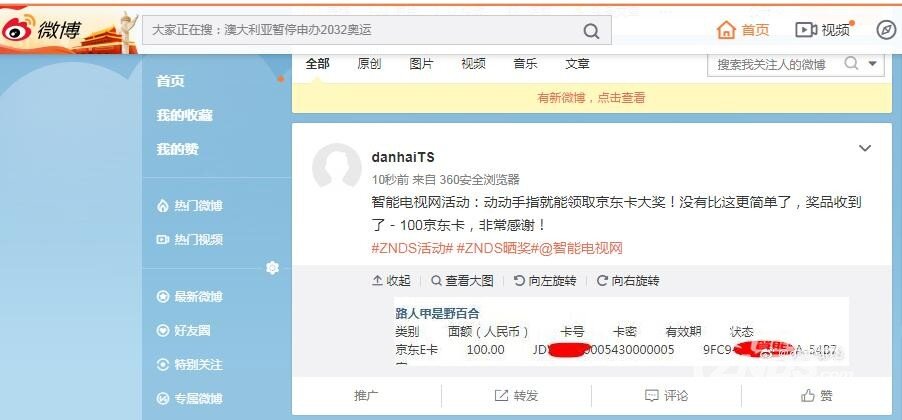Click 查看大图 to view full image
902x420 pixels.
[463, 281]
